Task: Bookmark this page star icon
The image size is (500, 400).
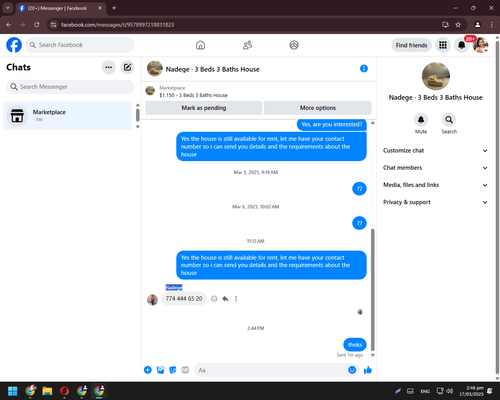Action: click(x=458, y=25)
